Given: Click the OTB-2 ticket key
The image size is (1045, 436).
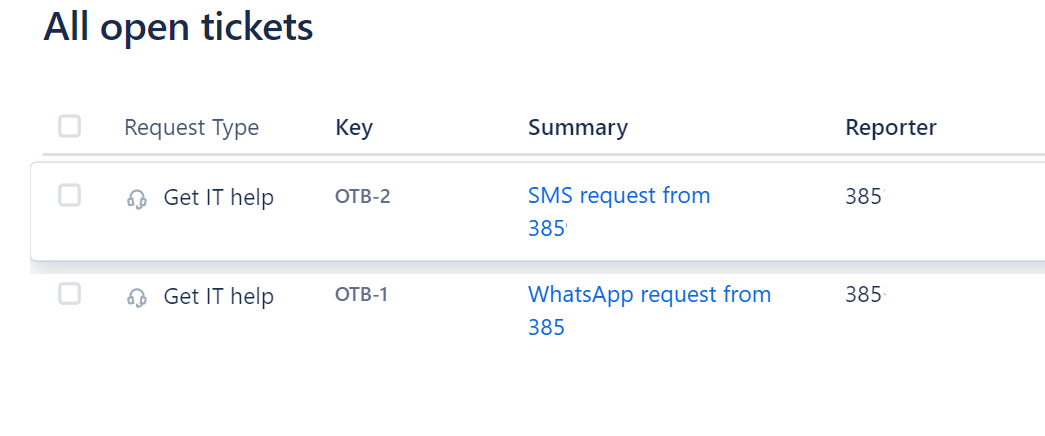Looking at the screenshot, I should click(x=362, y=196).
